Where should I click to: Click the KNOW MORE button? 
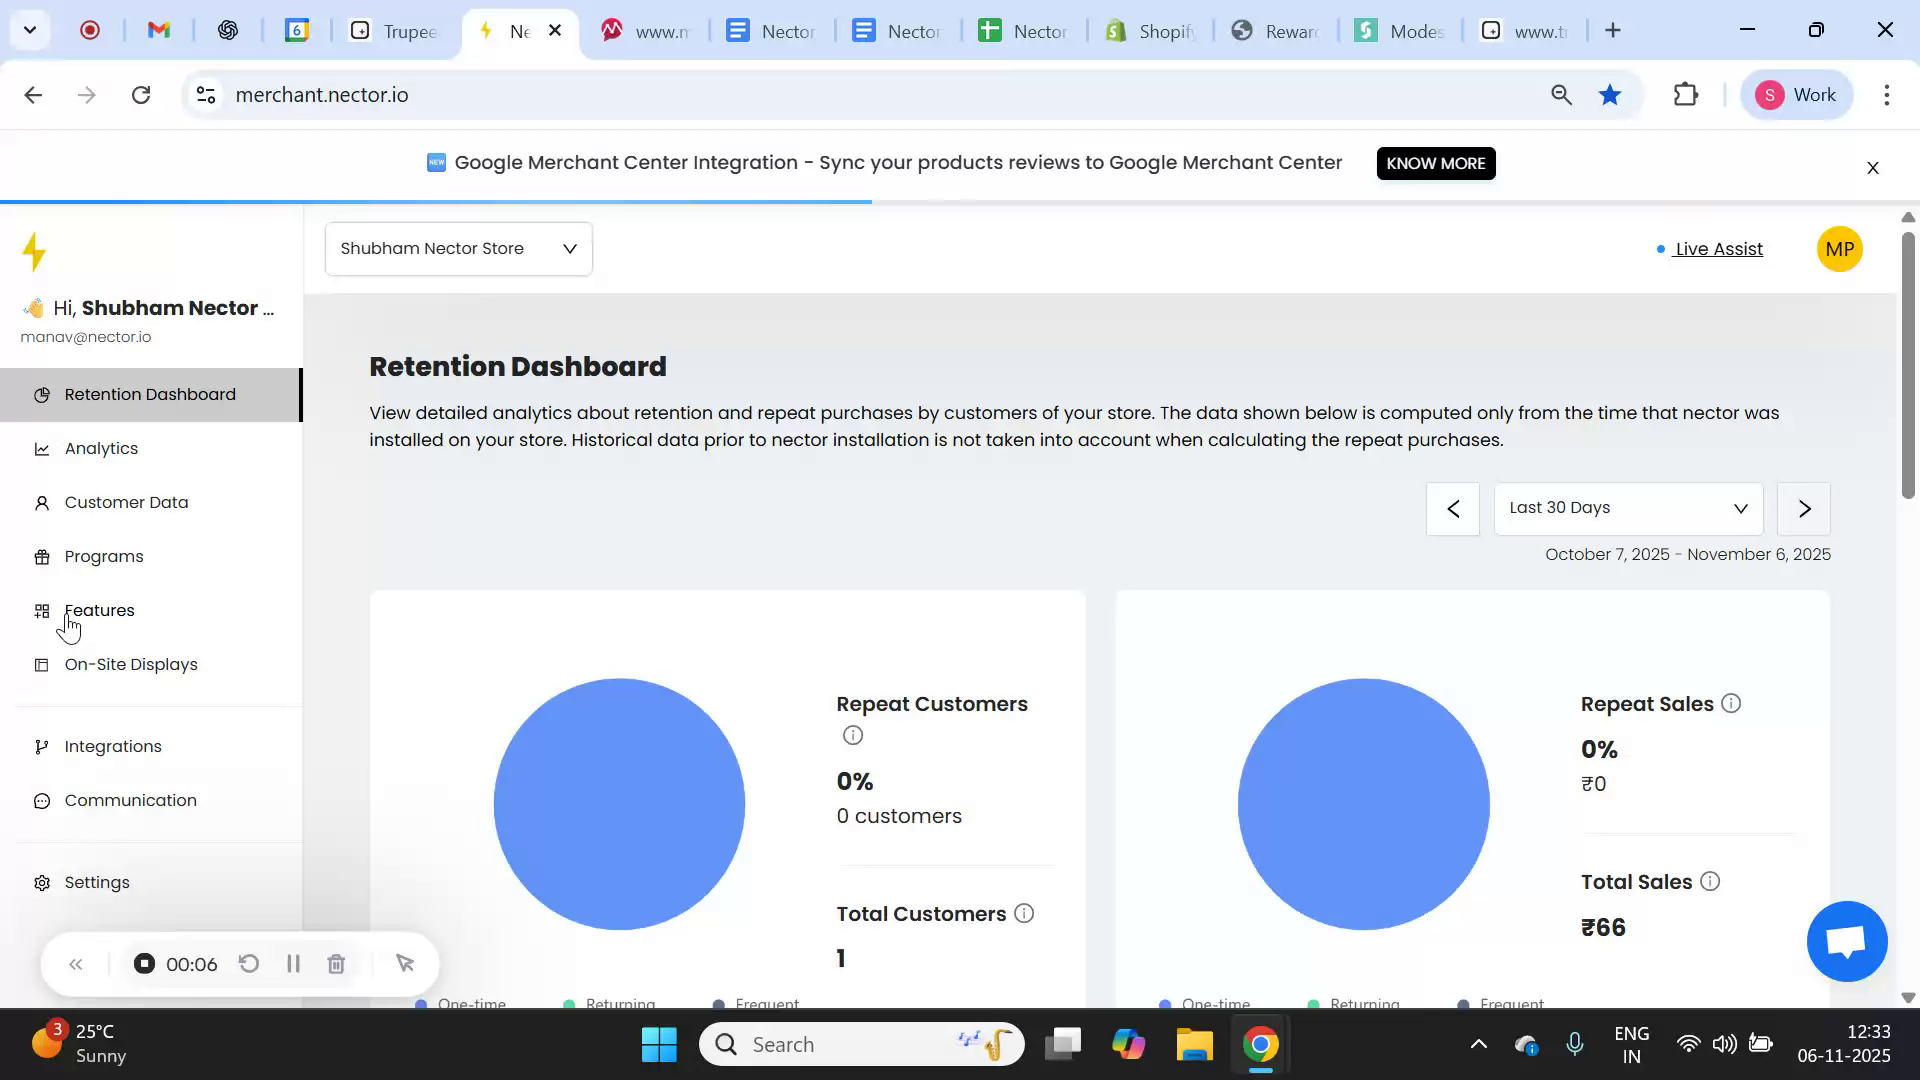(x=1435, y=163)
